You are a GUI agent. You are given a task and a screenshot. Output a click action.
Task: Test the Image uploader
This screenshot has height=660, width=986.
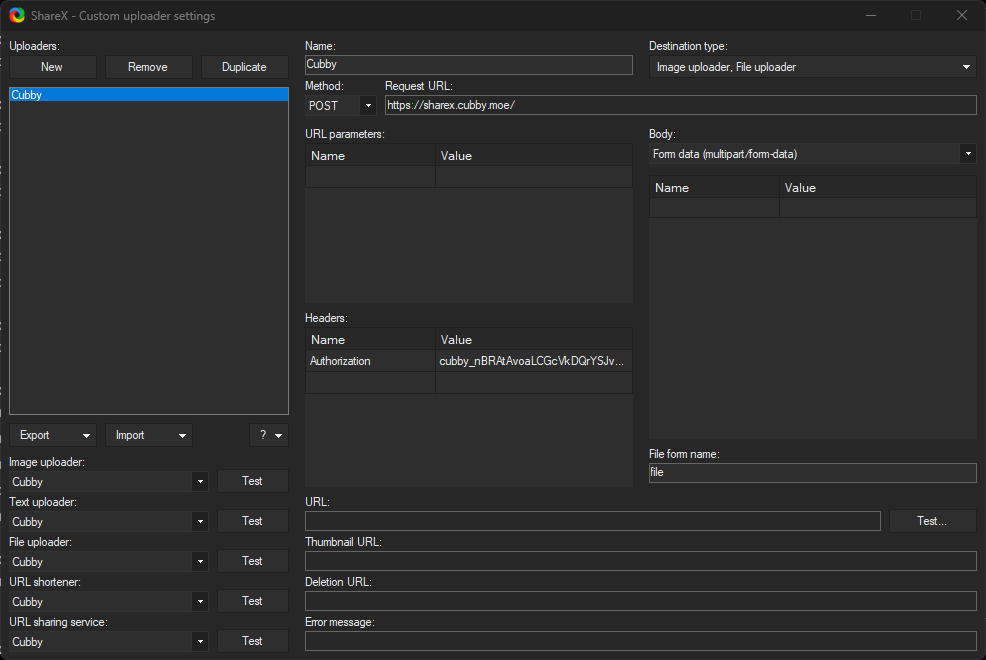click(x=253, y=481)
